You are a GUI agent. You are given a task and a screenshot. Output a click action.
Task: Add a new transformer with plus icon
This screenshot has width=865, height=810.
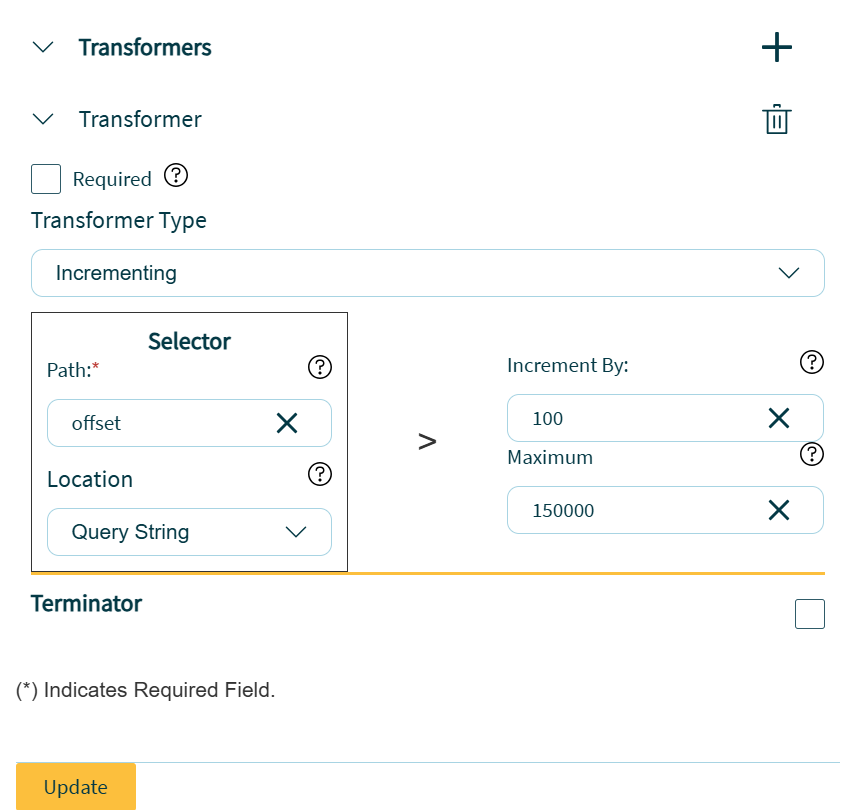click(777, 47)
